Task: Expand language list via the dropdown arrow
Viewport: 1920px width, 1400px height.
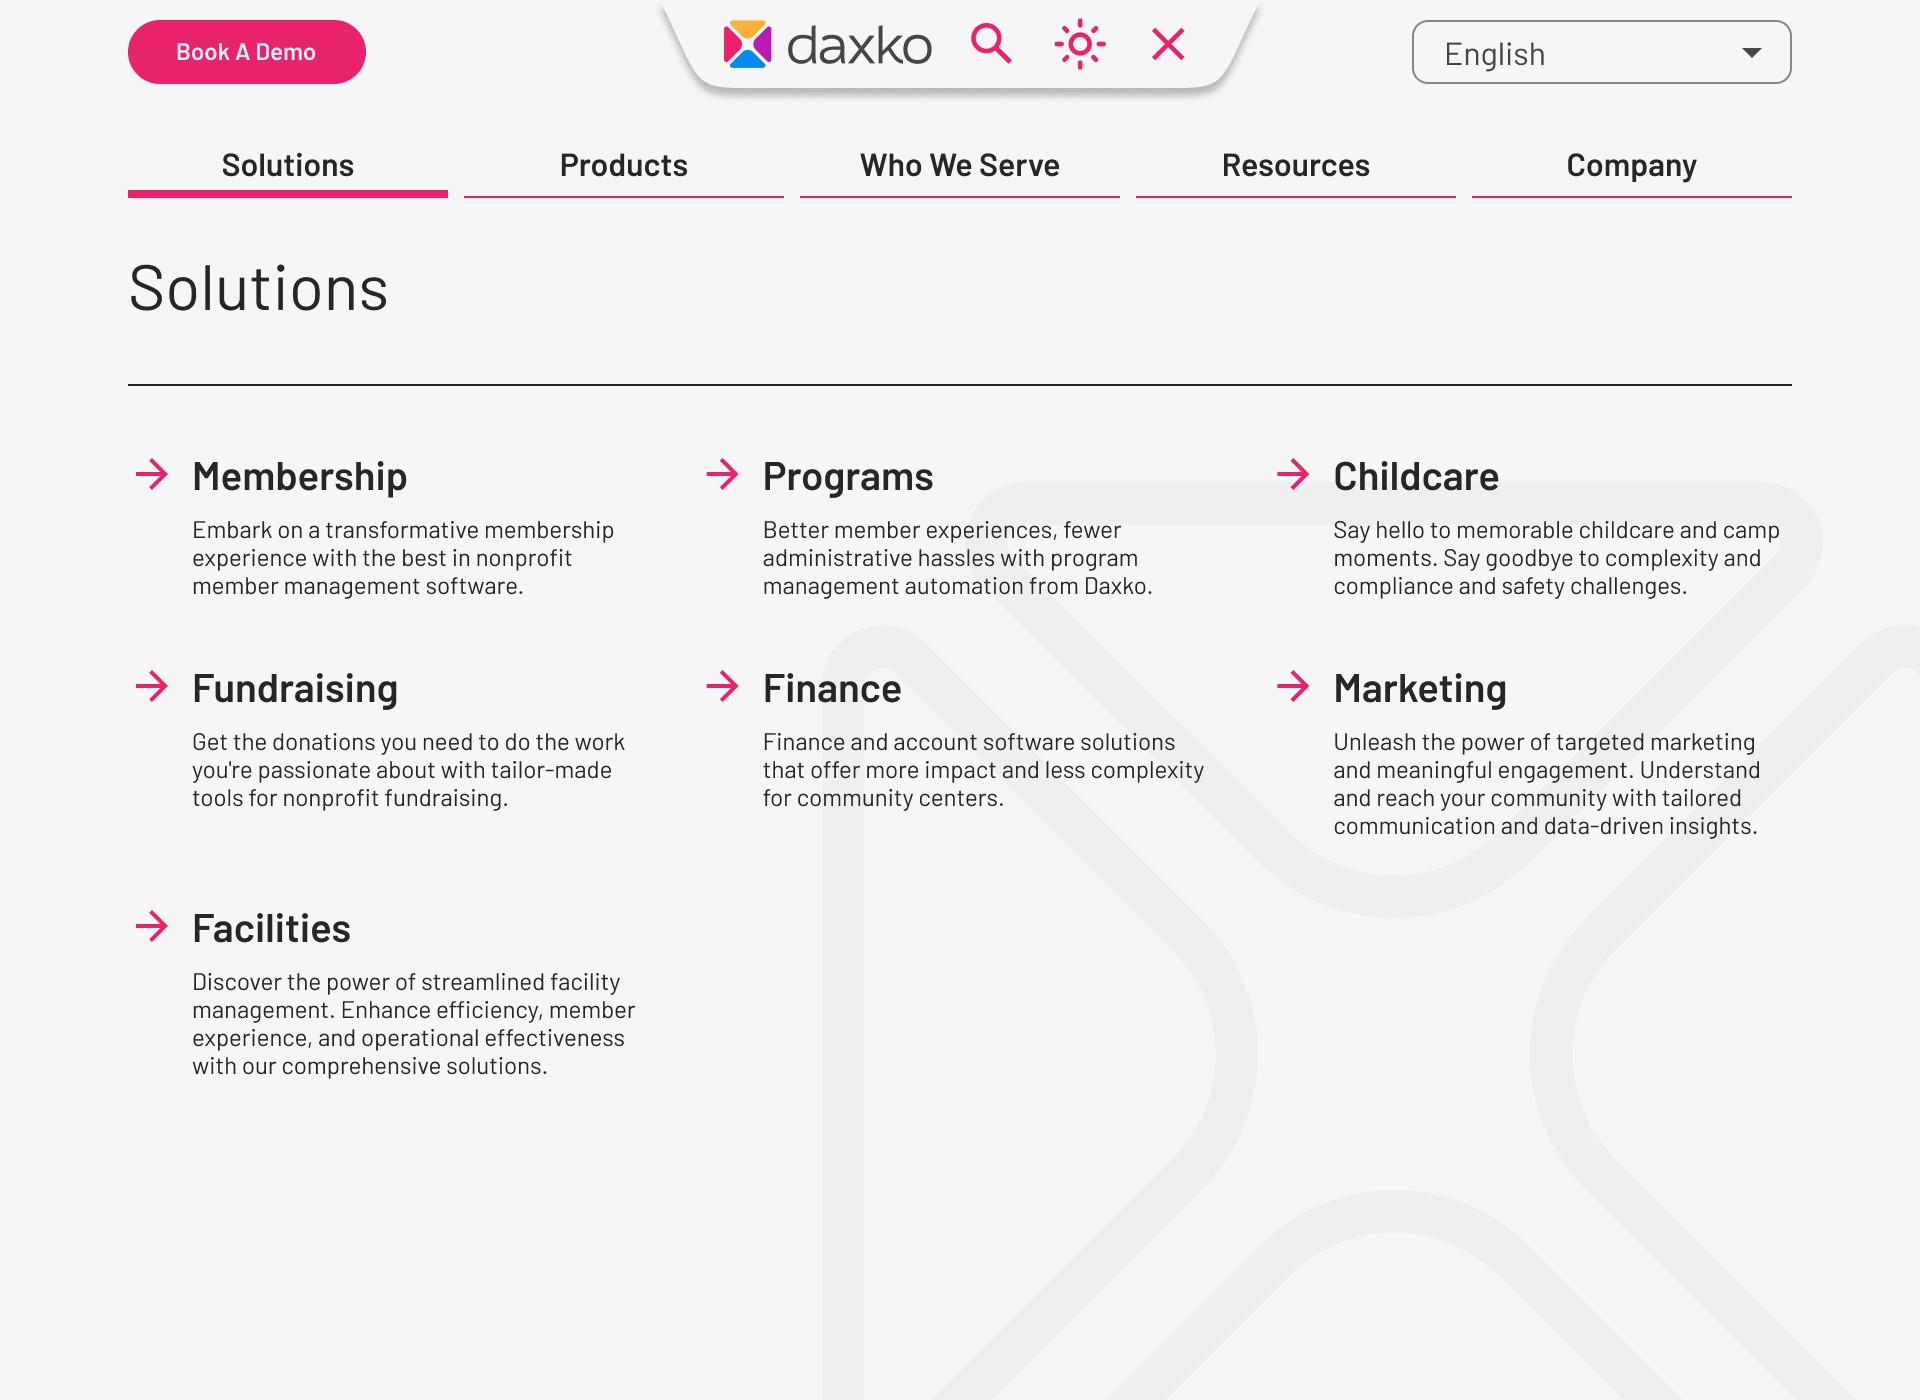Action: (x=1751, y=53)
